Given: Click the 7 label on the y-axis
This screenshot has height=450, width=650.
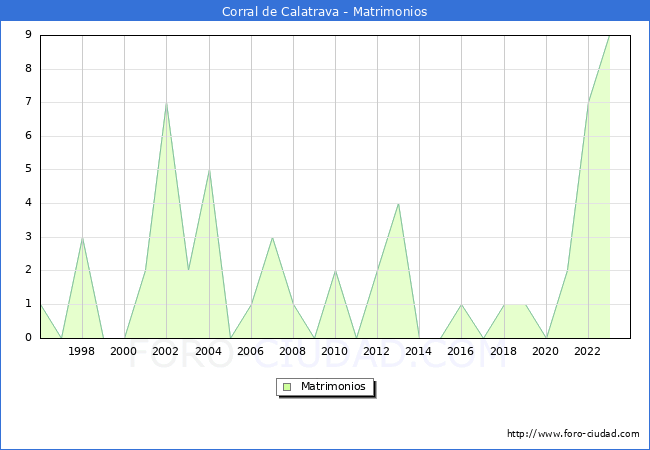Looking at the screenshot, I should click(x=28, y=102).
